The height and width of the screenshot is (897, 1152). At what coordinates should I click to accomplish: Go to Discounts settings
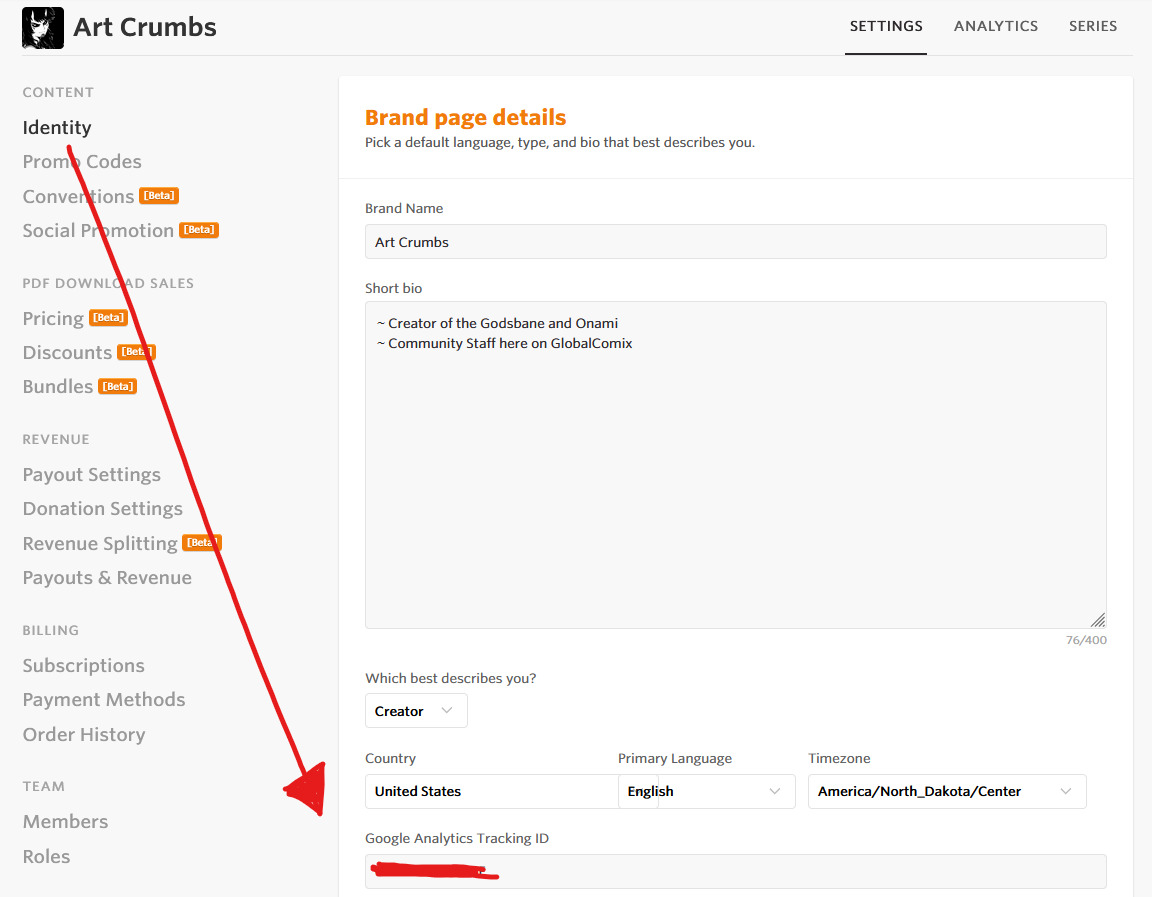tap(67, 353)
